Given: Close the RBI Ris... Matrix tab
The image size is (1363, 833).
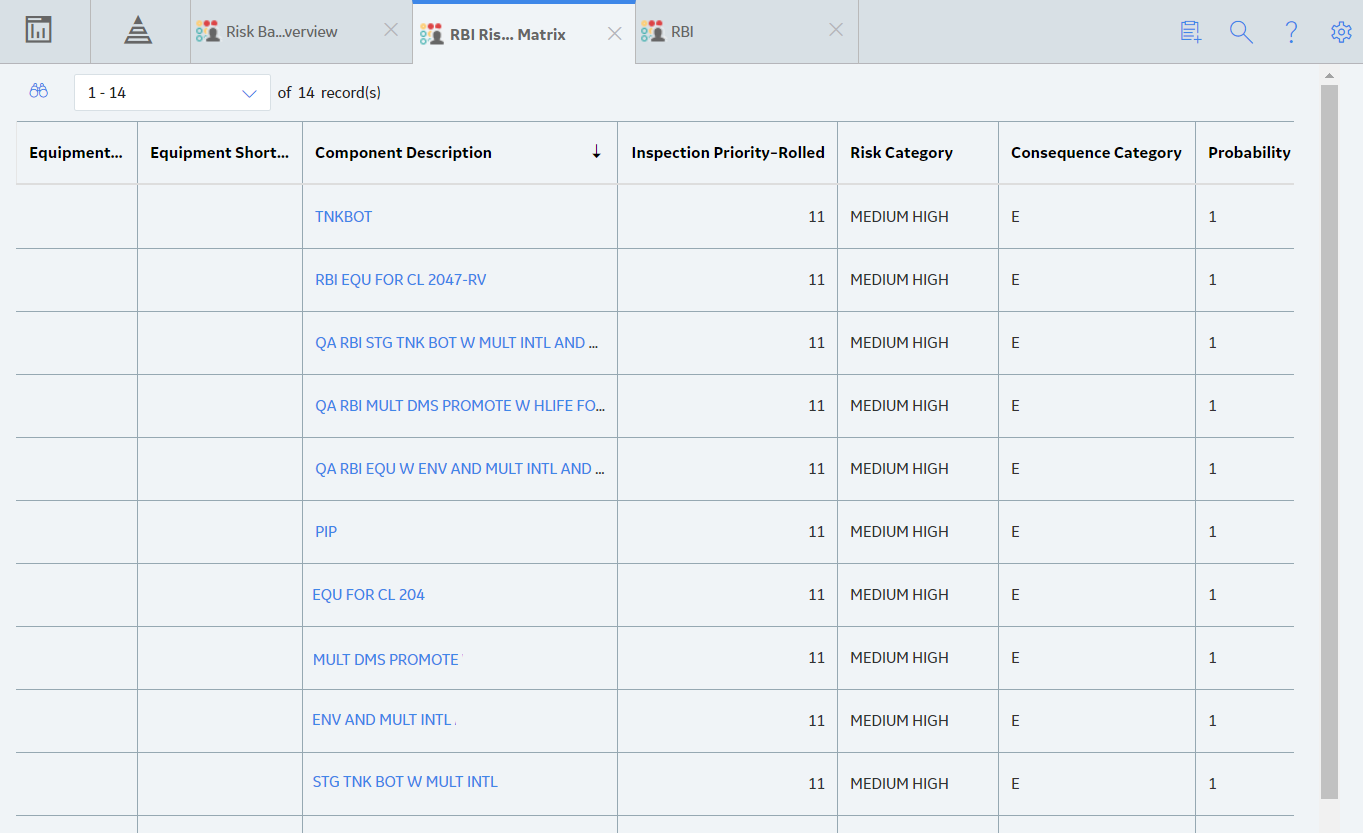Looking at the screenshot, I should pyautogui.click(x=615, y=34).
